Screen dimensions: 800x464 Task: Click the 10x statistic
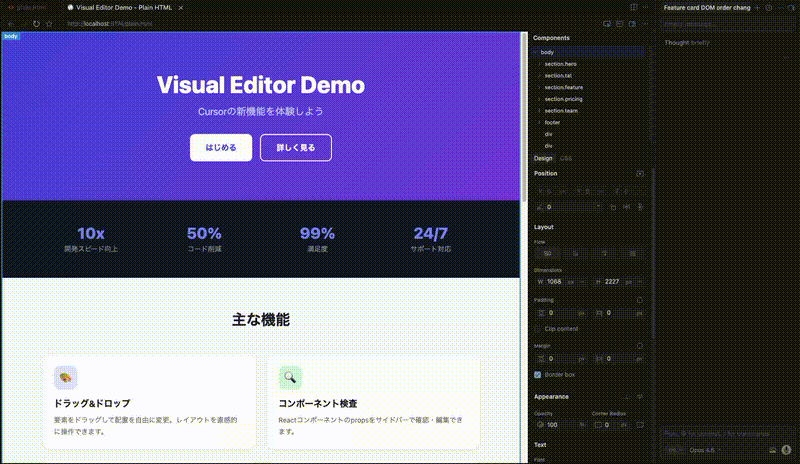click(x=91, y=233)
